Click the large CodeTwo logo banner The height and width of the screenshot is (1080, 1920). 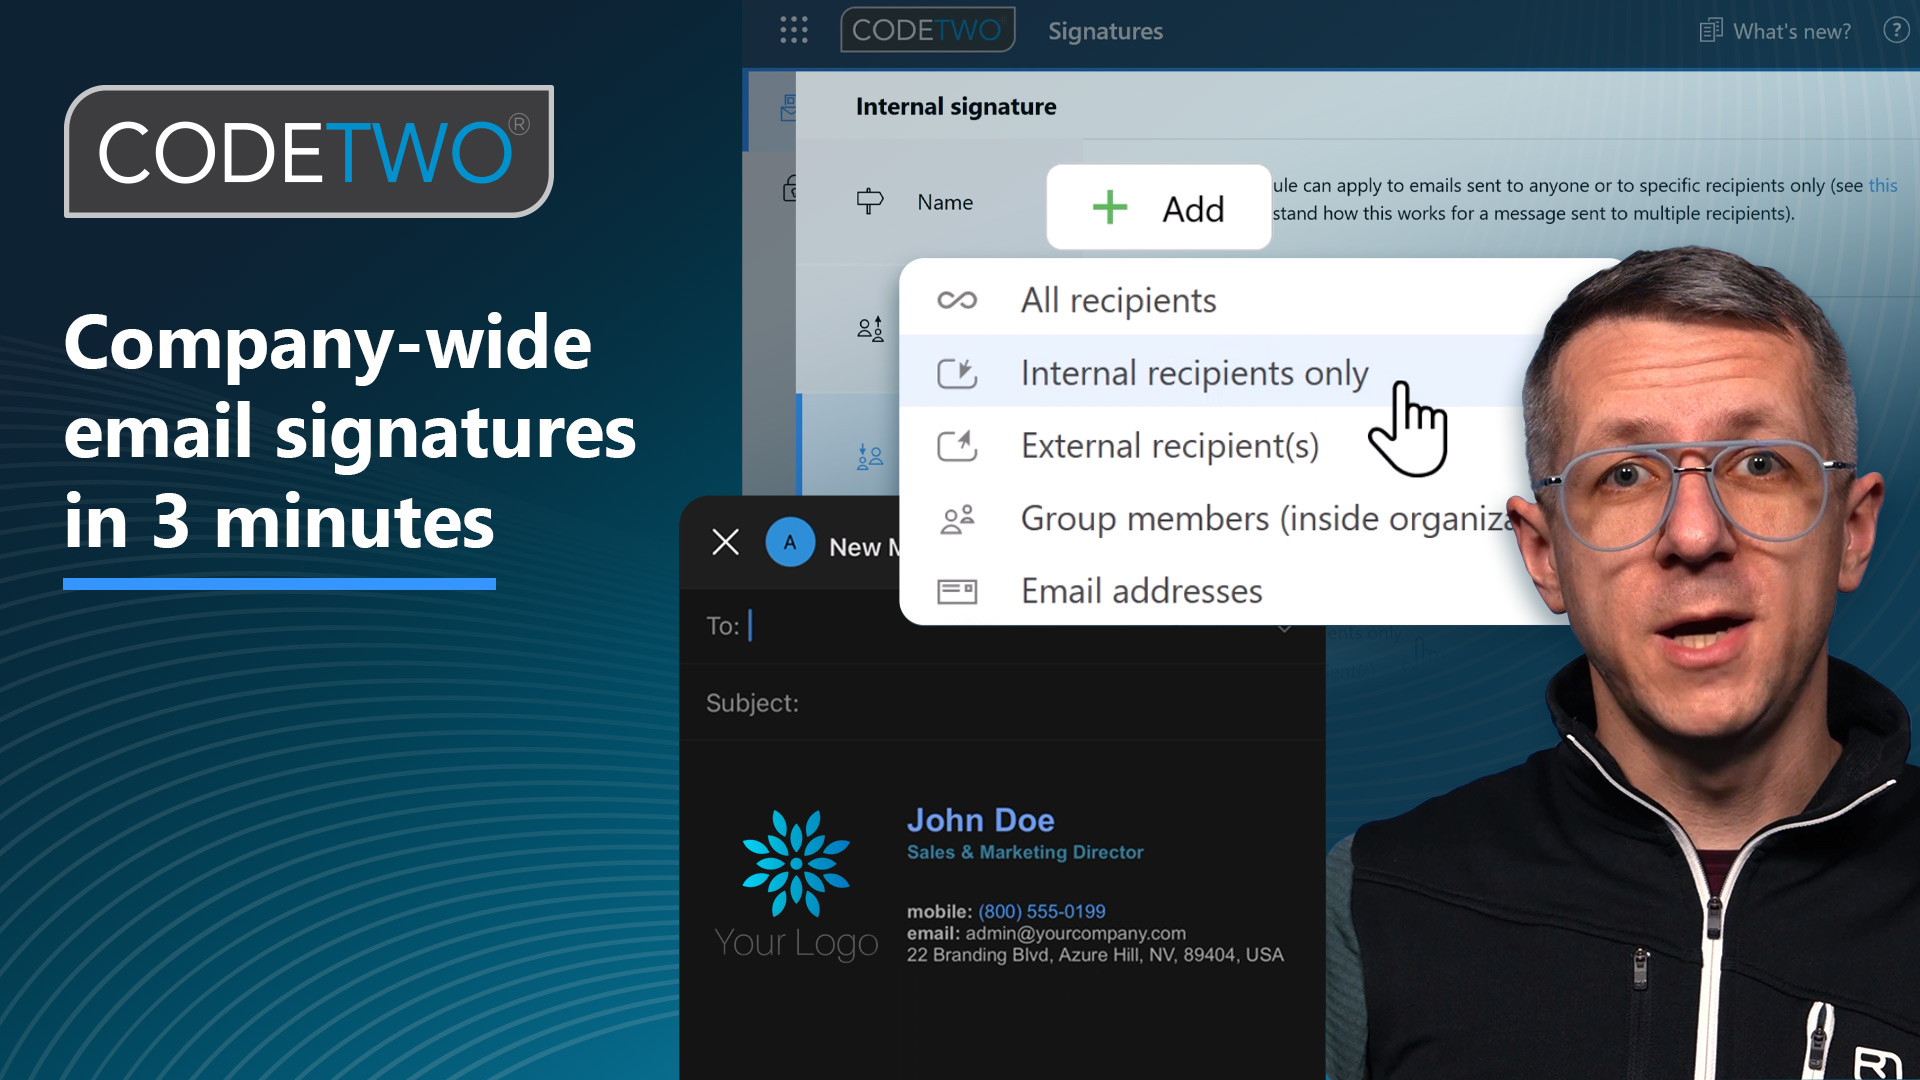[x=309, y=151]
